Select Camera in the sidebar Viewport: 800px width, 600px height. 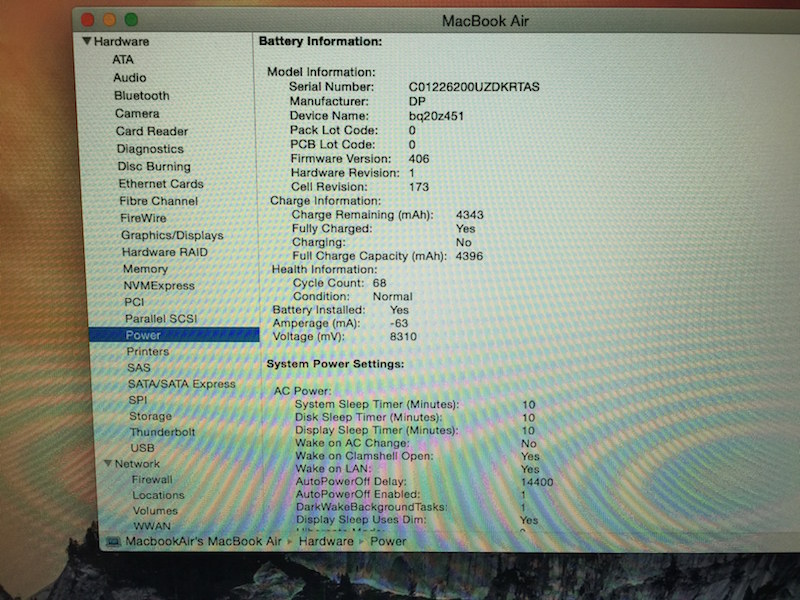tap(137, 113)
